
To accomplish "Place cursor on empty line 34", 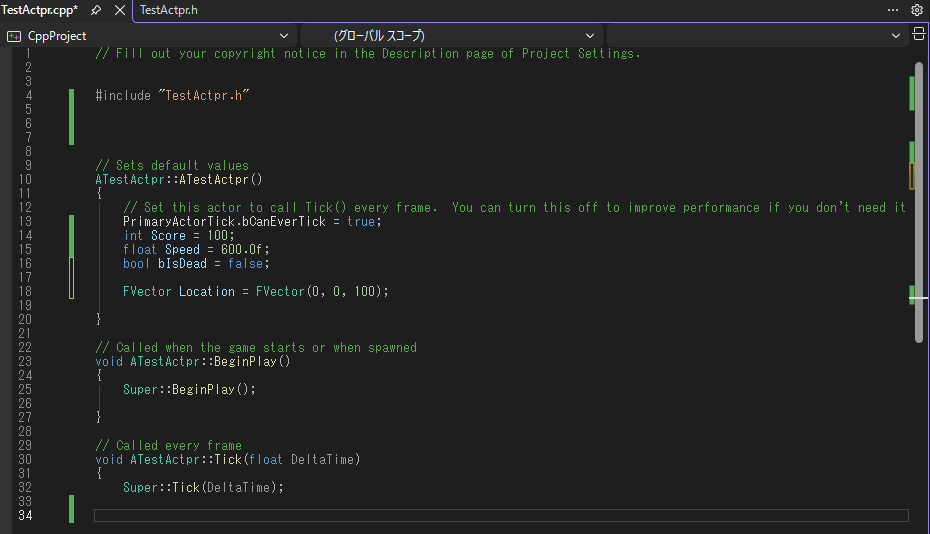I will click(x=500, y=516).
